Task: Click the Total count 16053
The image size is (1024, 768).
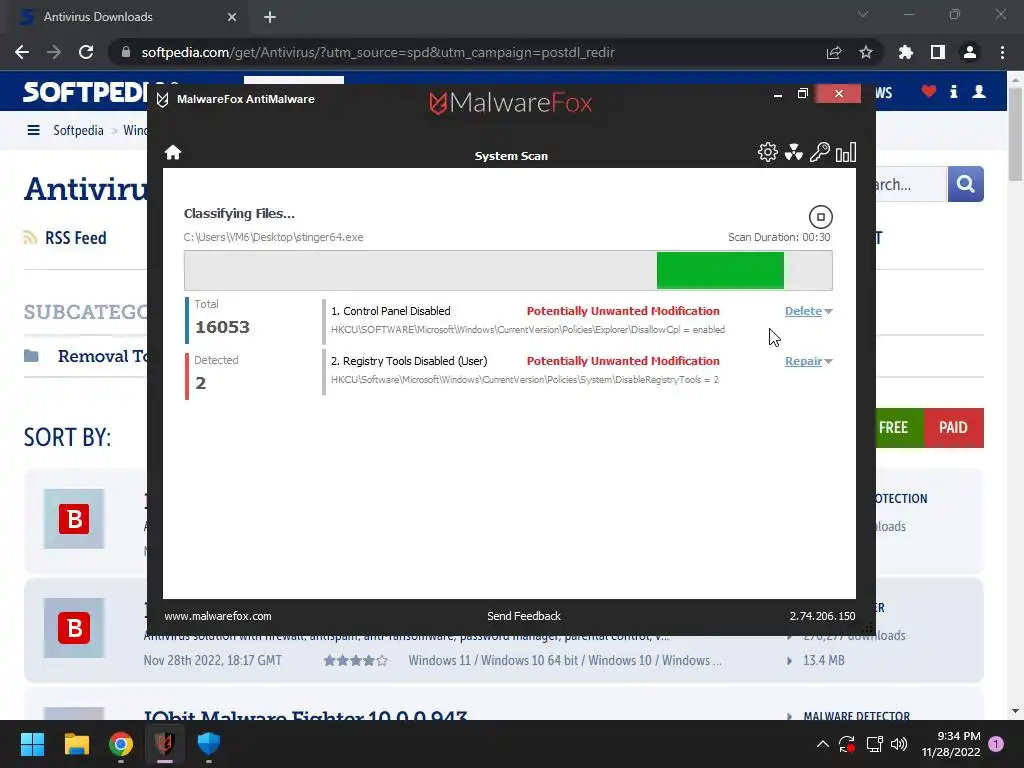Action: [222, 327]
